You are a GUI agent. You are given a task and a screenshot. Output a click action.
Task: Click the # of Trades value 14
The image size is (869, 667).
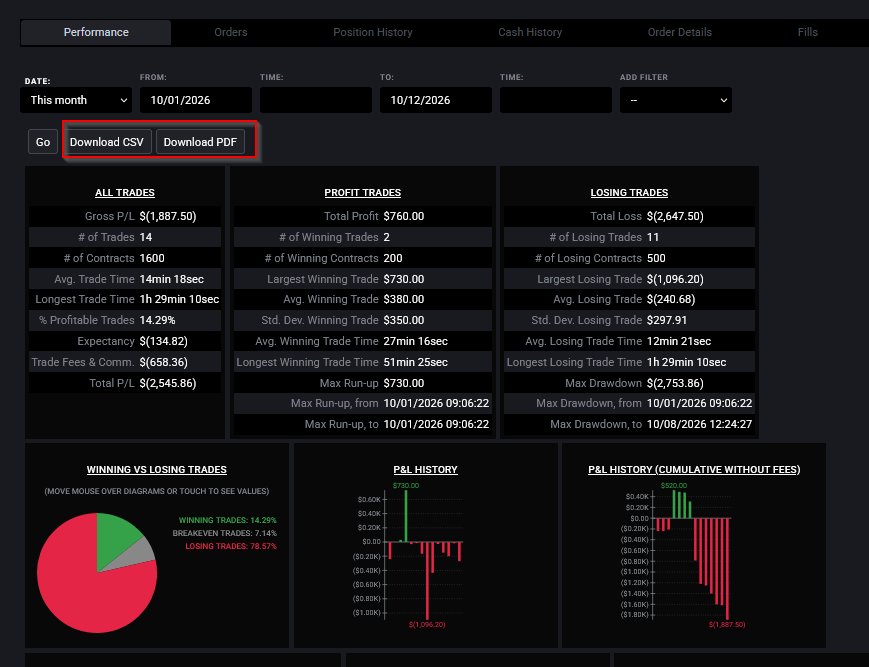coord(146,237)
